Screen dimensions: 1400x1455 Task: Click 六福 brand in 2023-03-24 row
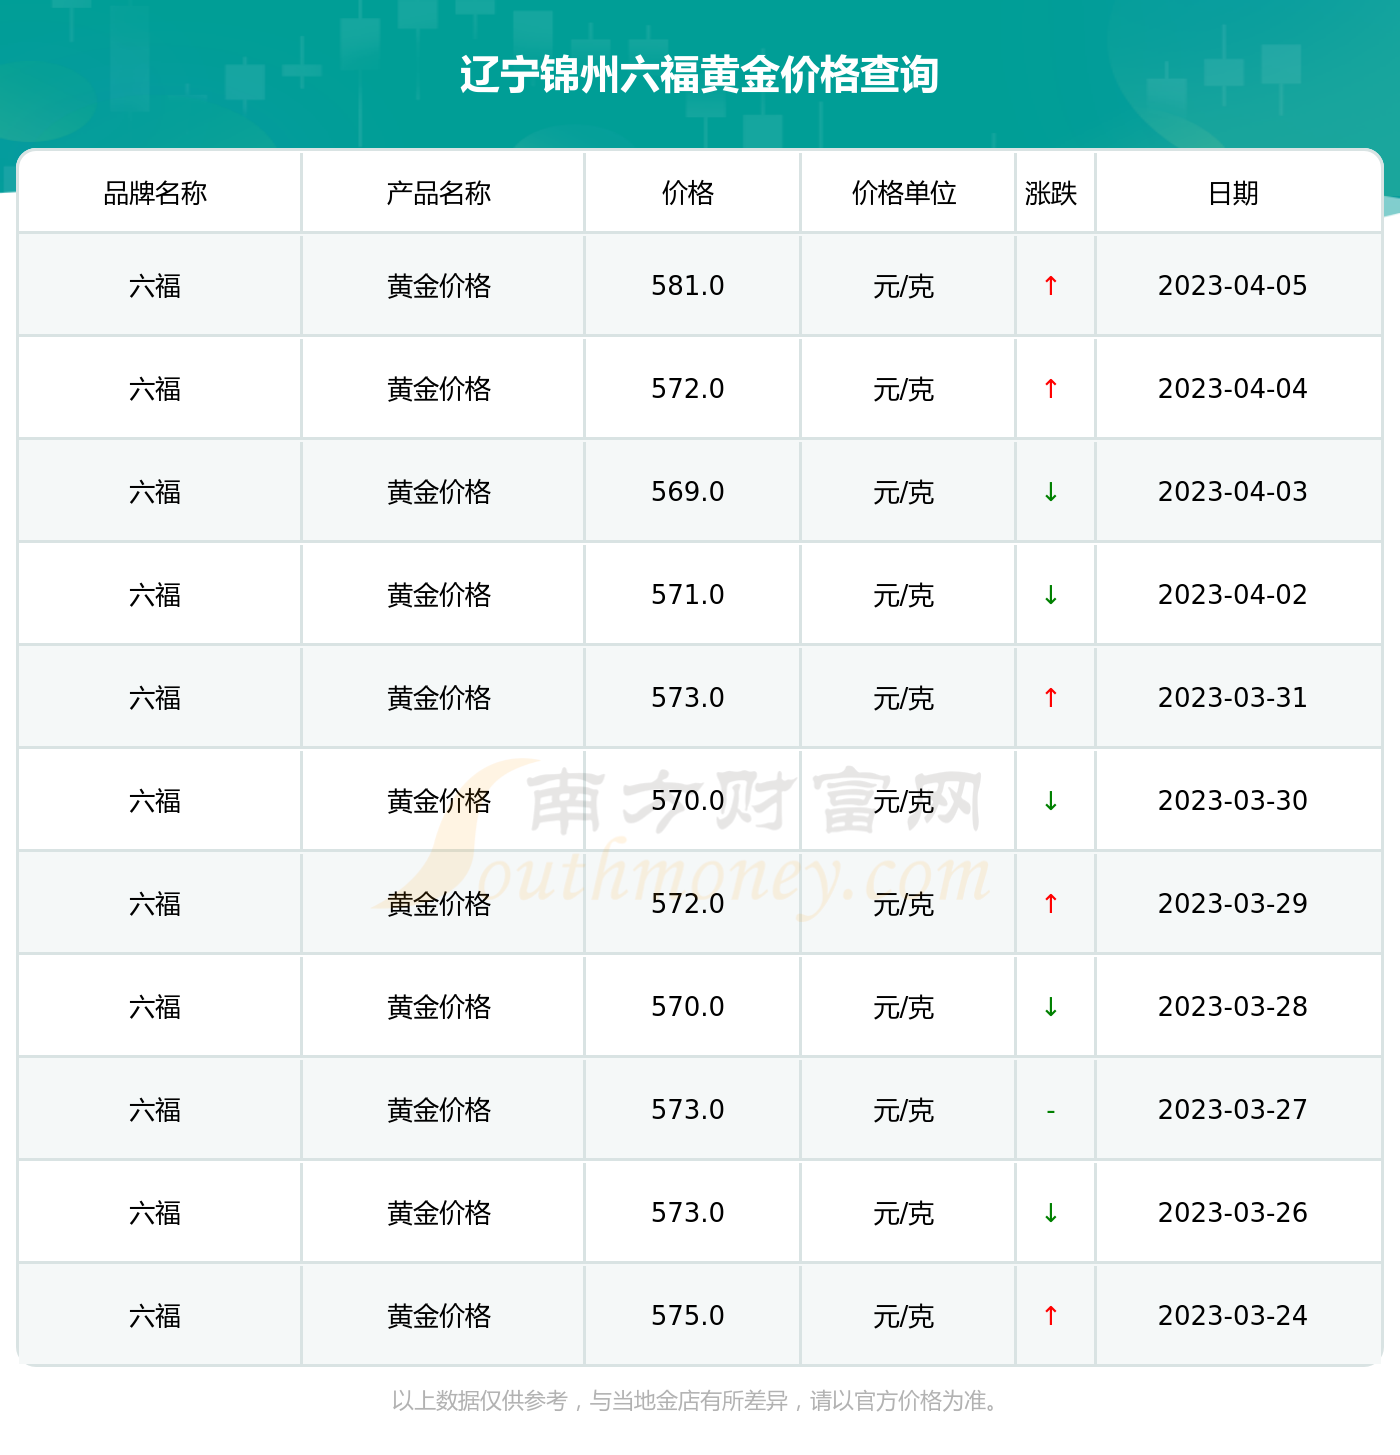pos(155,1316)
